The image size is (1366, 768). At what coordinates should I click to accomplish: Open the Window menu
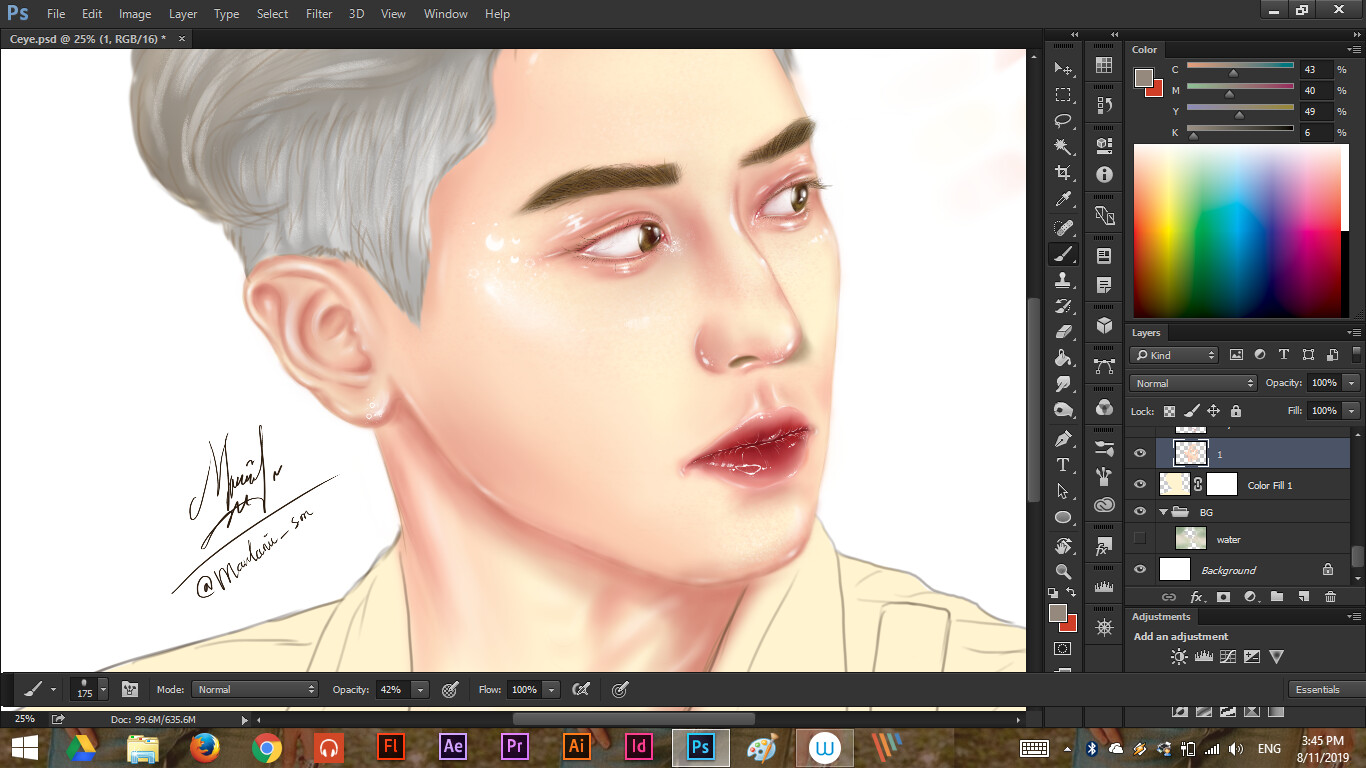click(x=445, y=14)
